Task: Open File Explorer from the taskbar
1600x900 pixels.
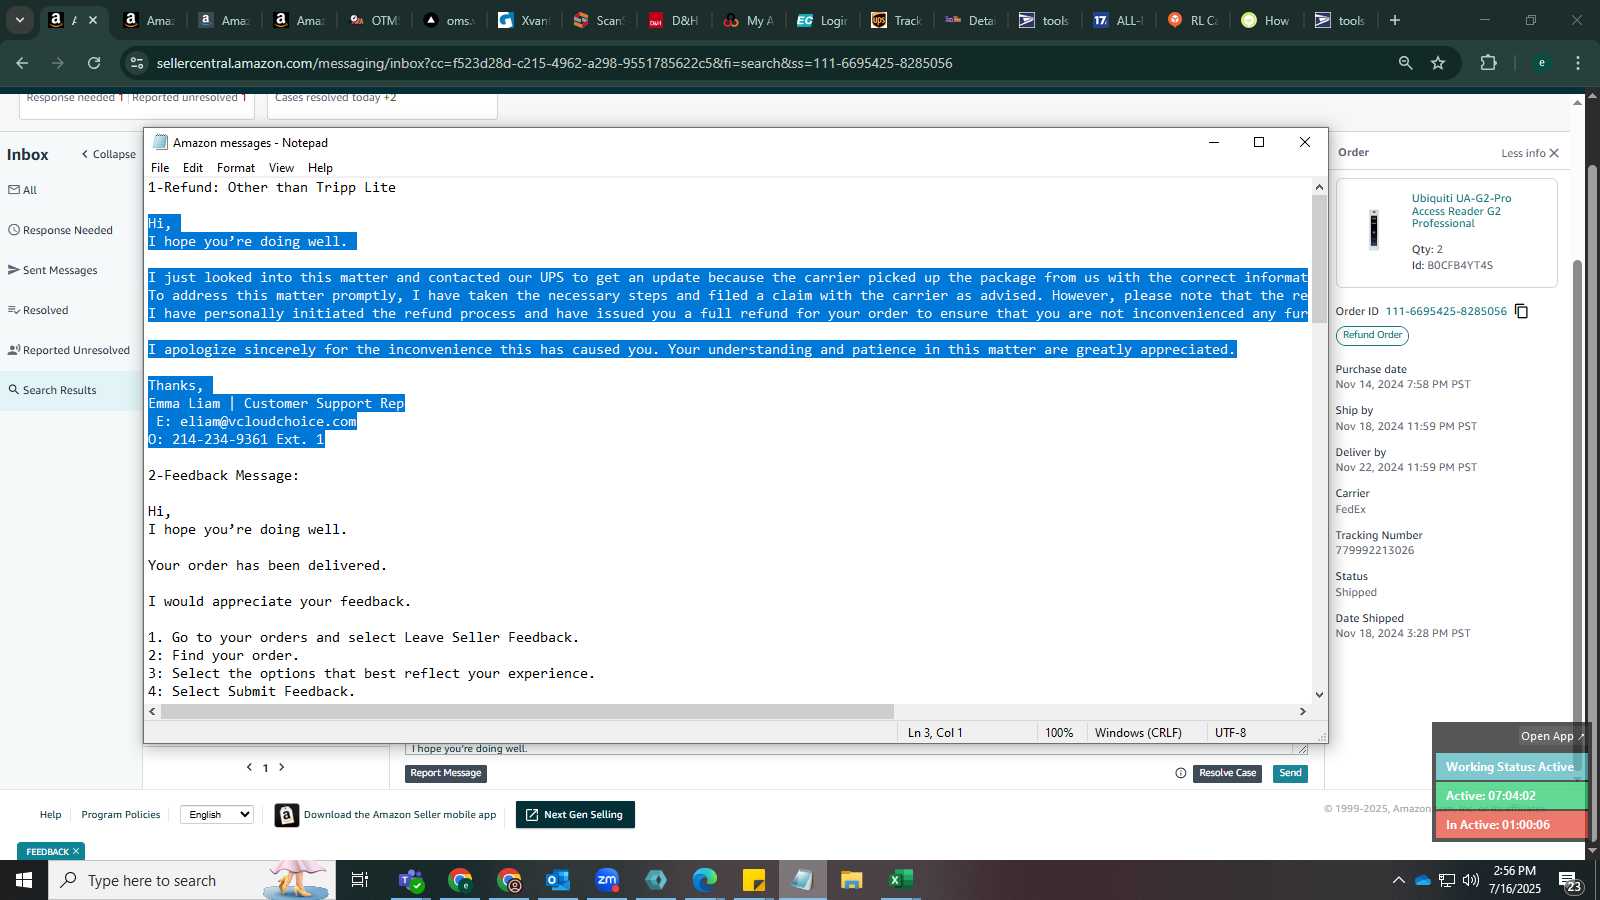Action: click(x=852, y=880)
